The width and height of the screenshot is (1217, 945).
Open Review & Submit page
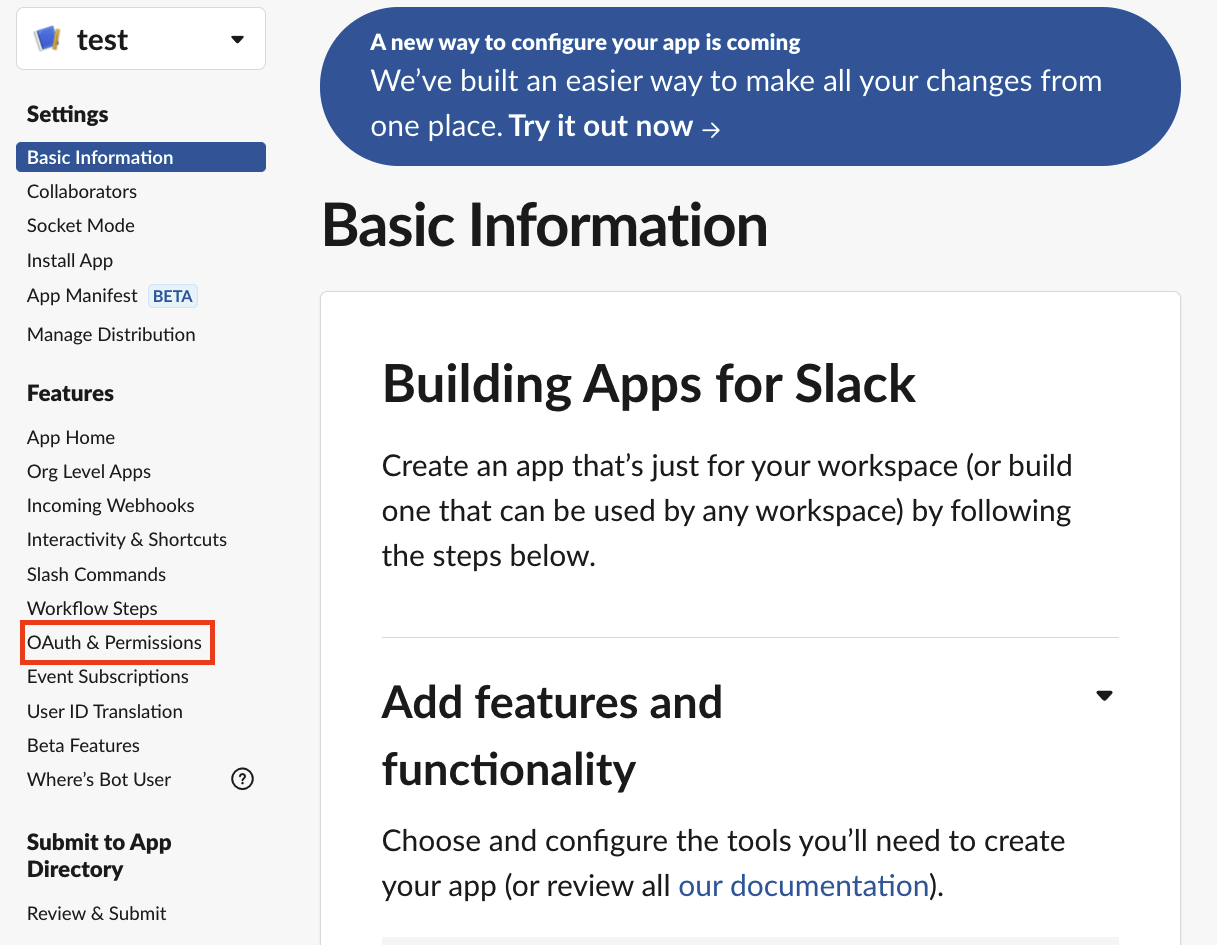click(x=97, y=913)
